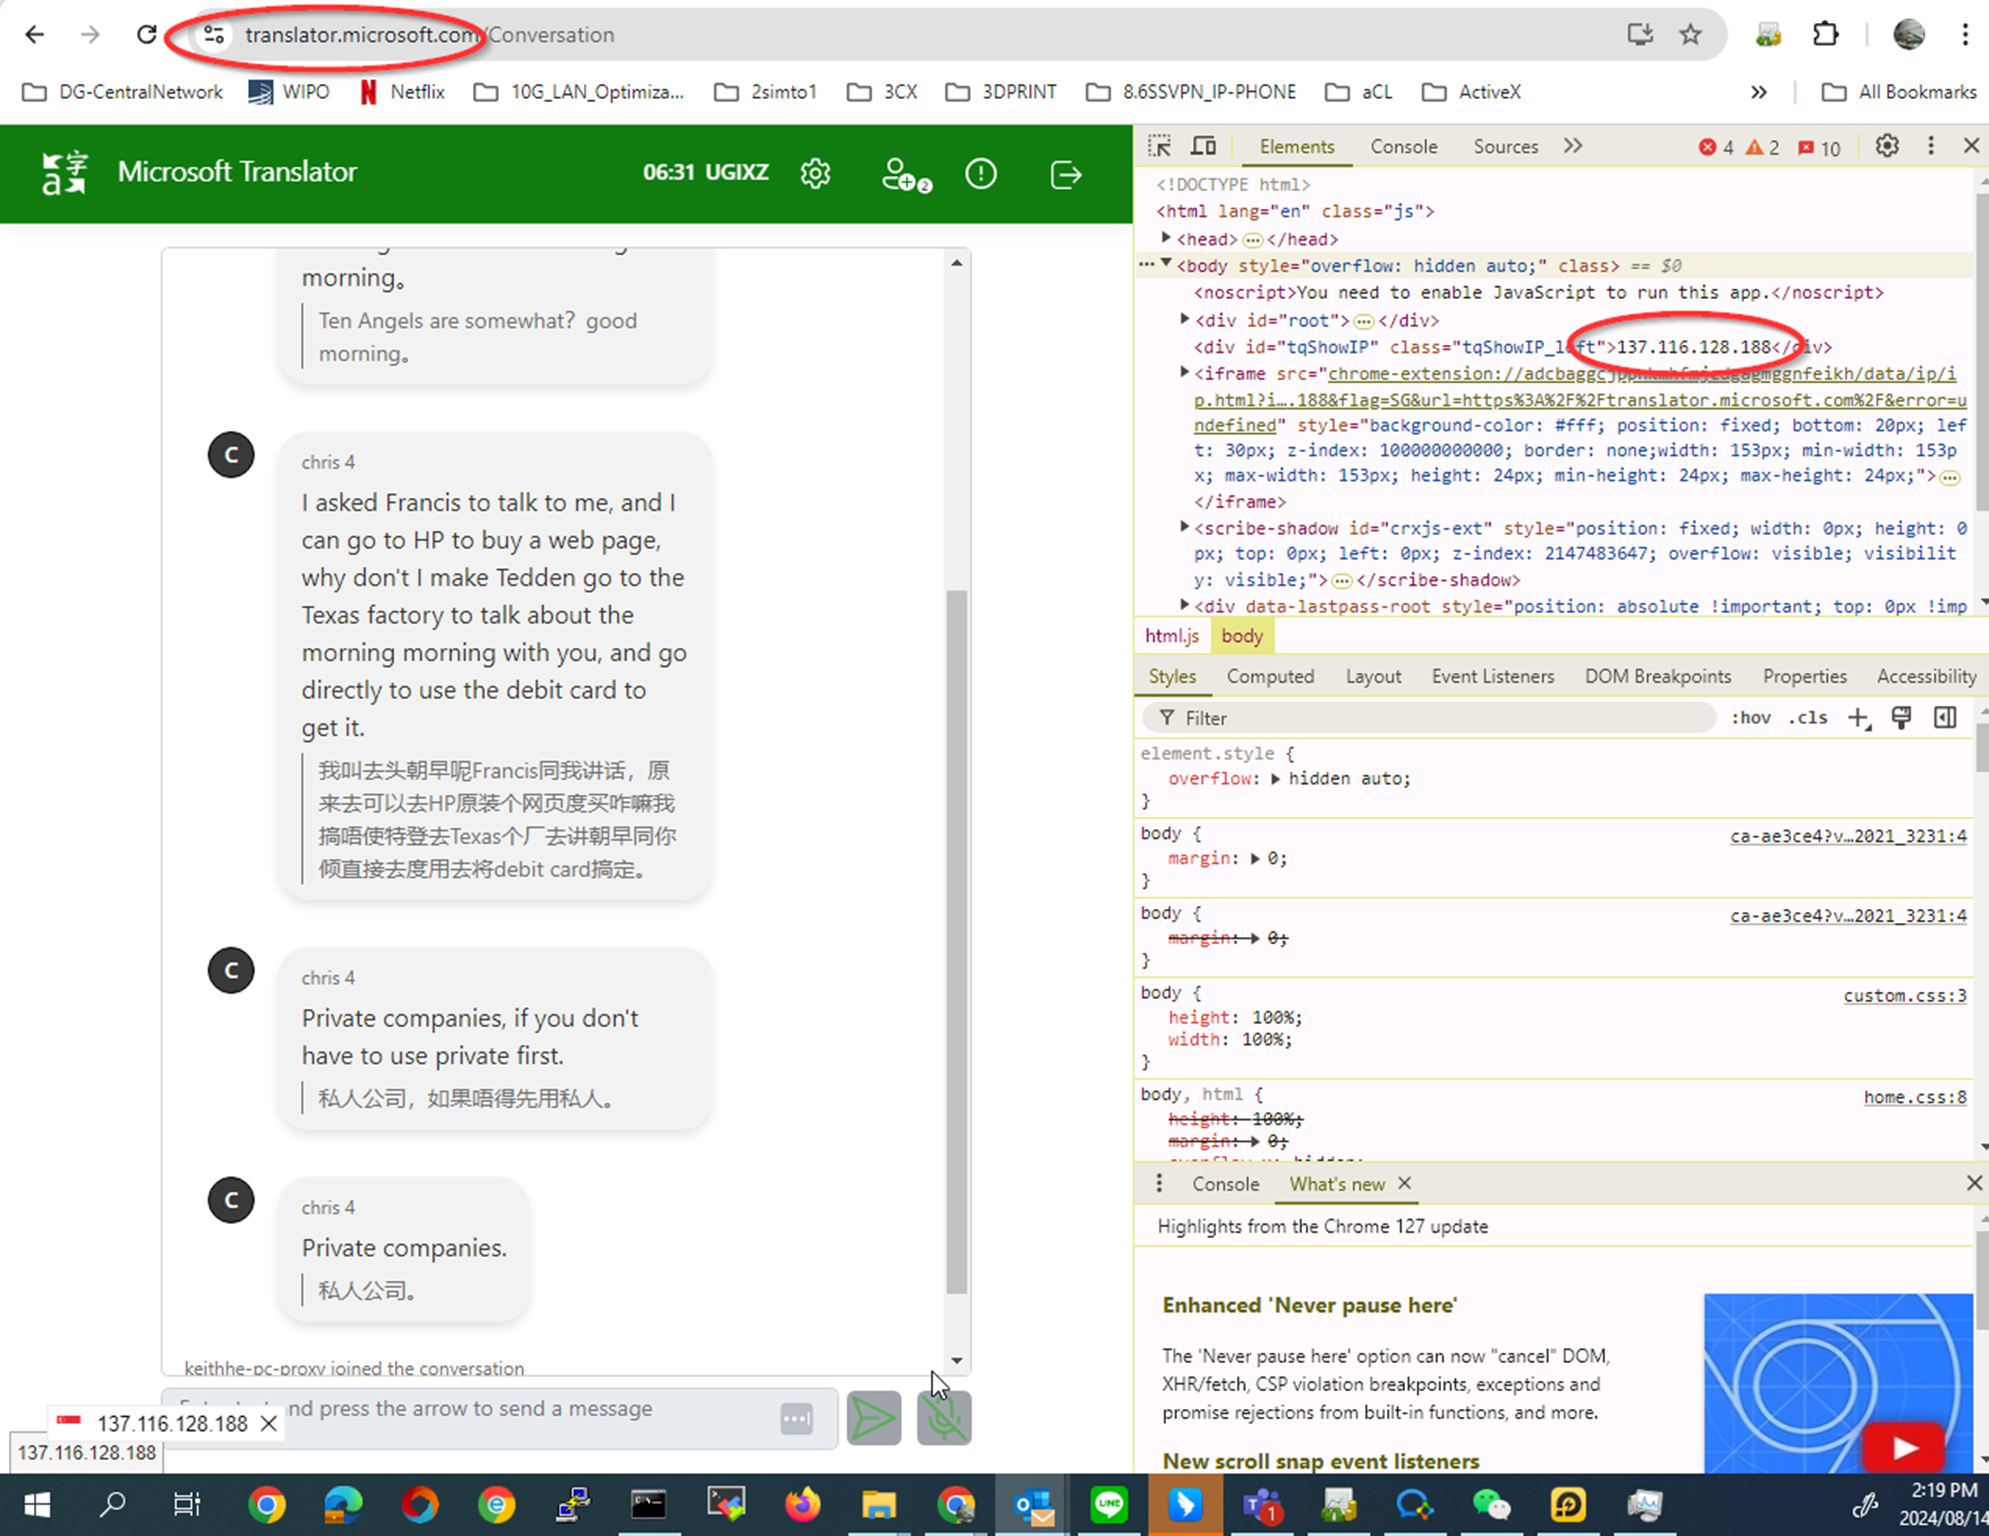Focus the Styles Filter input field
Image resolution: width=1989 pixels, height=1536 pixels.
click(x=1429, y=718)
